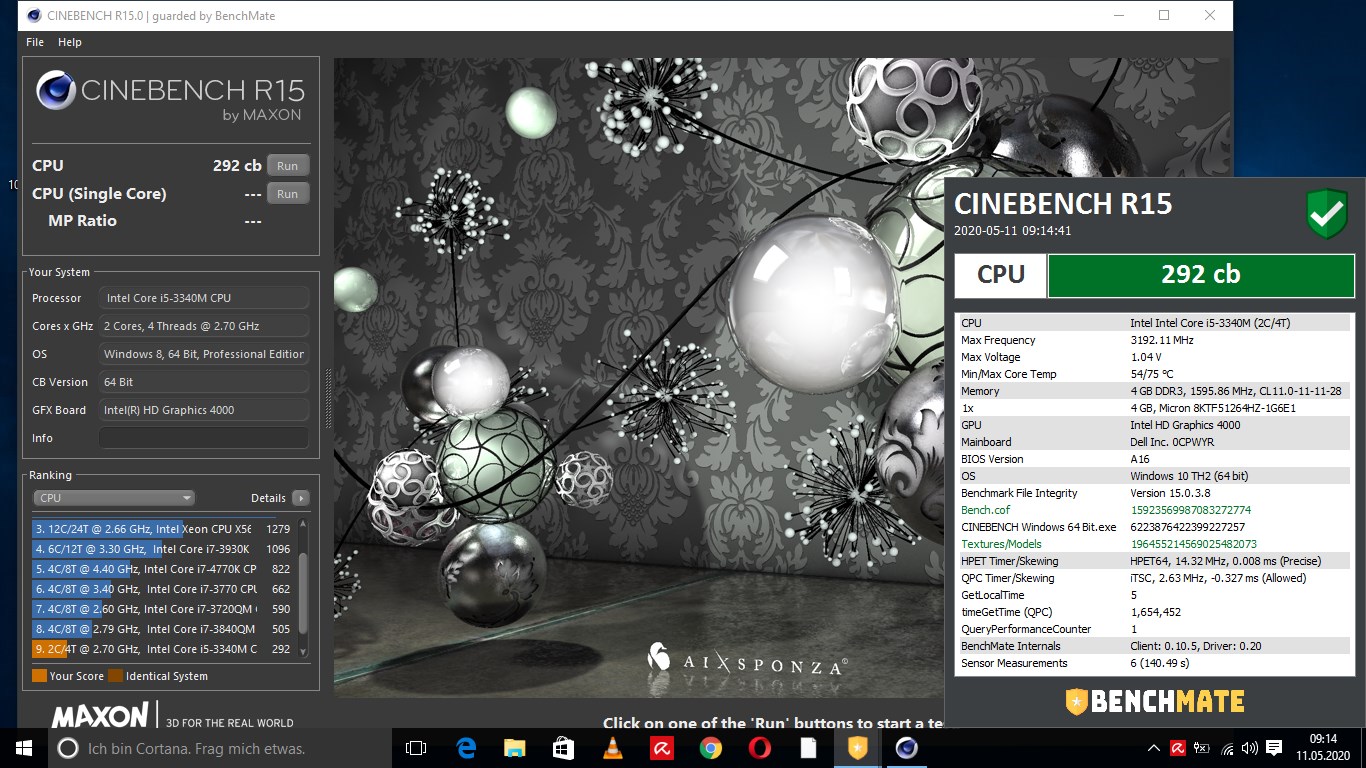This screenshot has height=768, width=1366.
Task: Open VLC media player from taskbar
Action: pos(613,748)
